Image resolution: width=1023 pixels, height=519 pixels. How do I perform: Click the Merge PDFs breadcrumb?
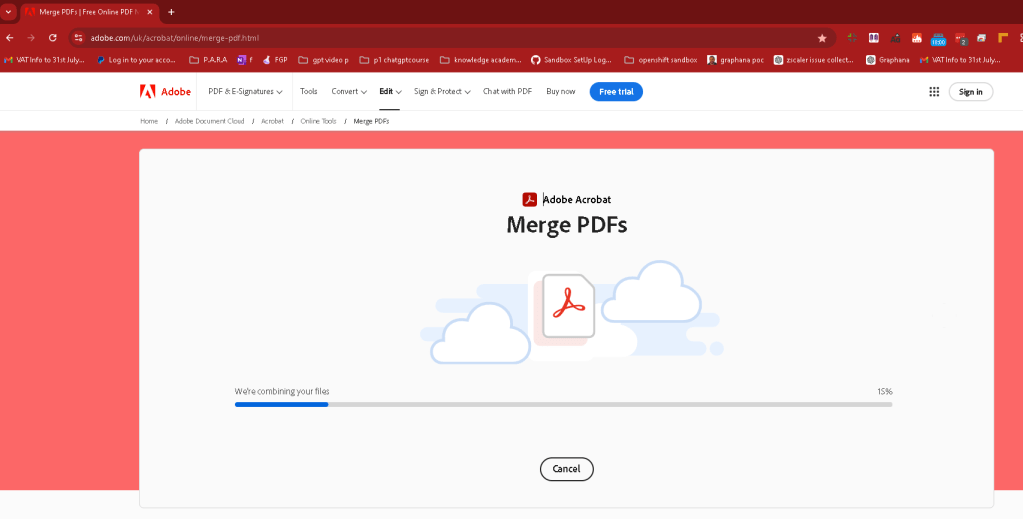pos(371,121)
